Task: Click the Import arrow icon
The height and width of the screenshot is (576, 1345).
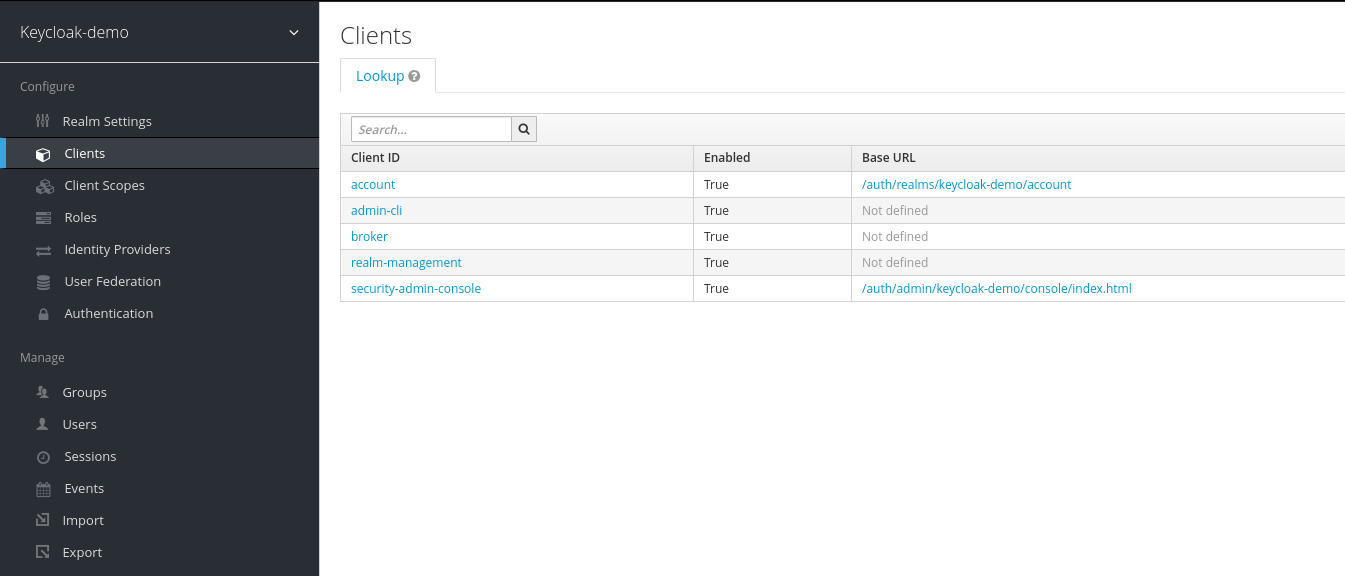Action: coord(42,520)
